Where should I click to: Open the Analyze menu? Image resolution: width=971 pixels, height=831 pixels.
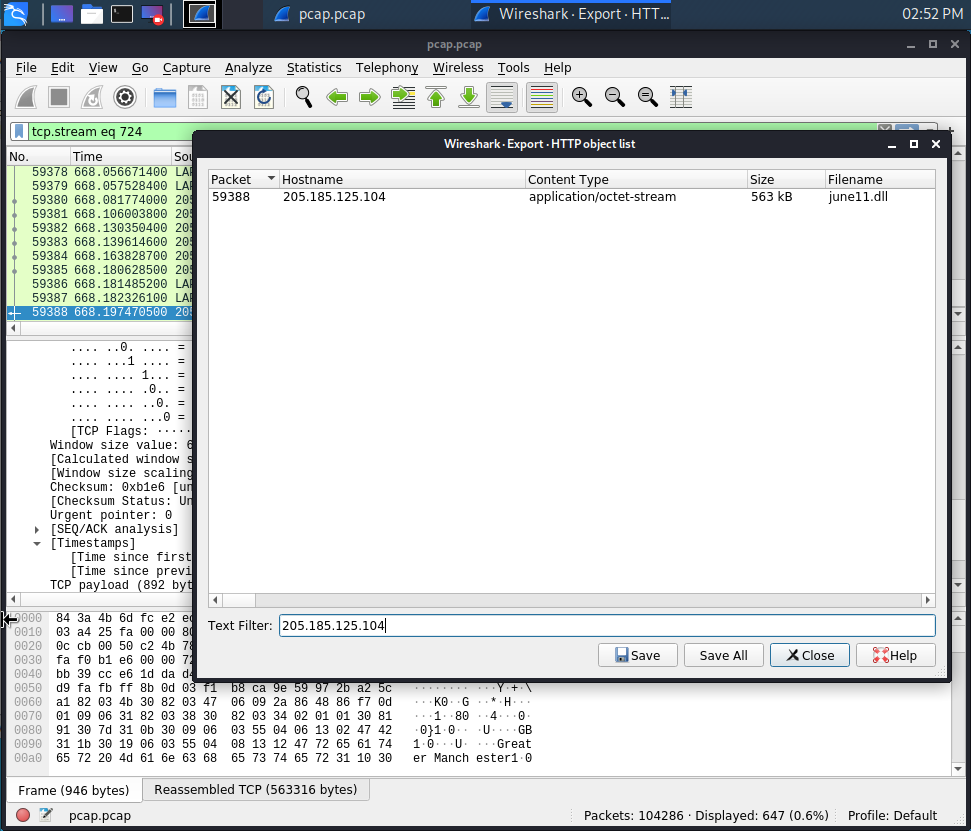point(248,67)
